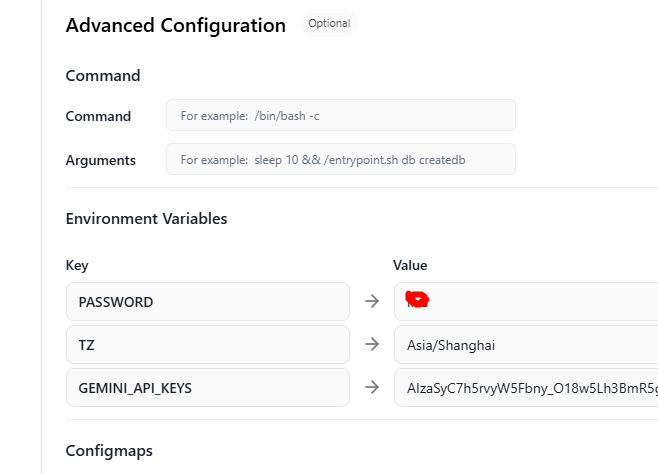Click the Key column header
Image resolution: width=658 pixels, height=474 pixels.
(77, 265)
